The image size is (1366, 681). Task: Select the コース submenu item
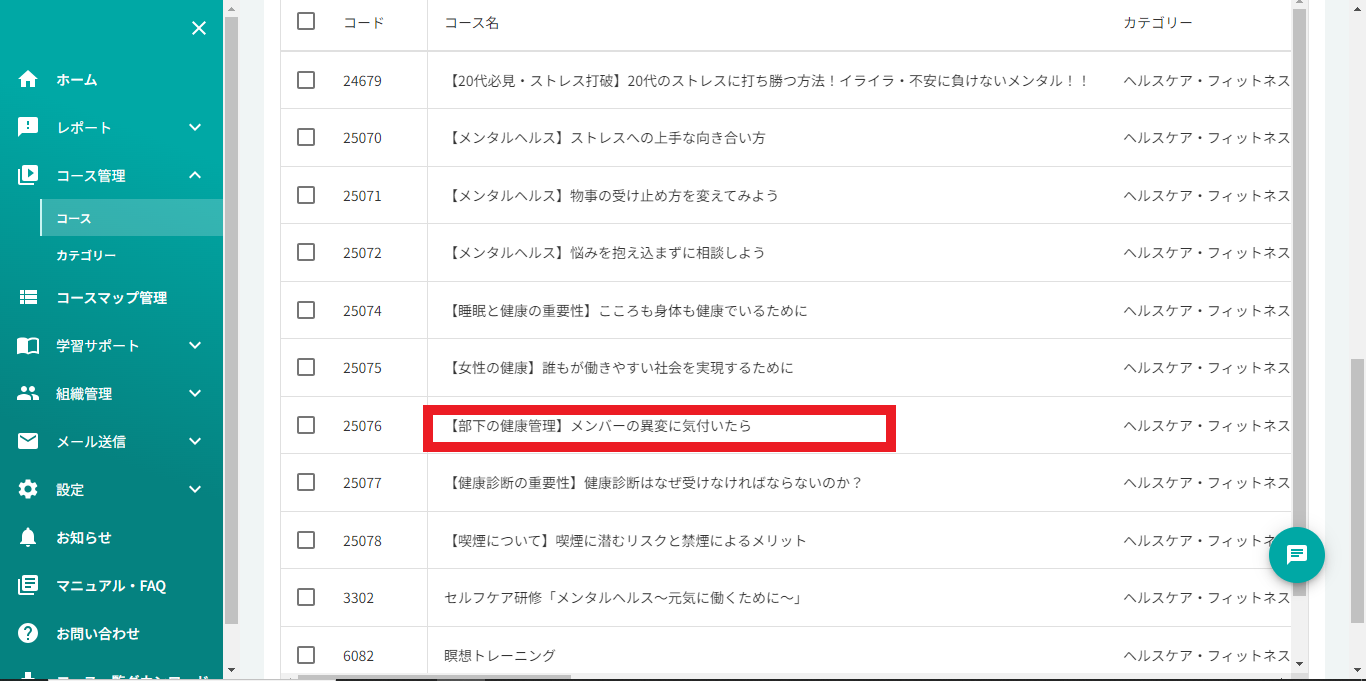coord(131,218)
